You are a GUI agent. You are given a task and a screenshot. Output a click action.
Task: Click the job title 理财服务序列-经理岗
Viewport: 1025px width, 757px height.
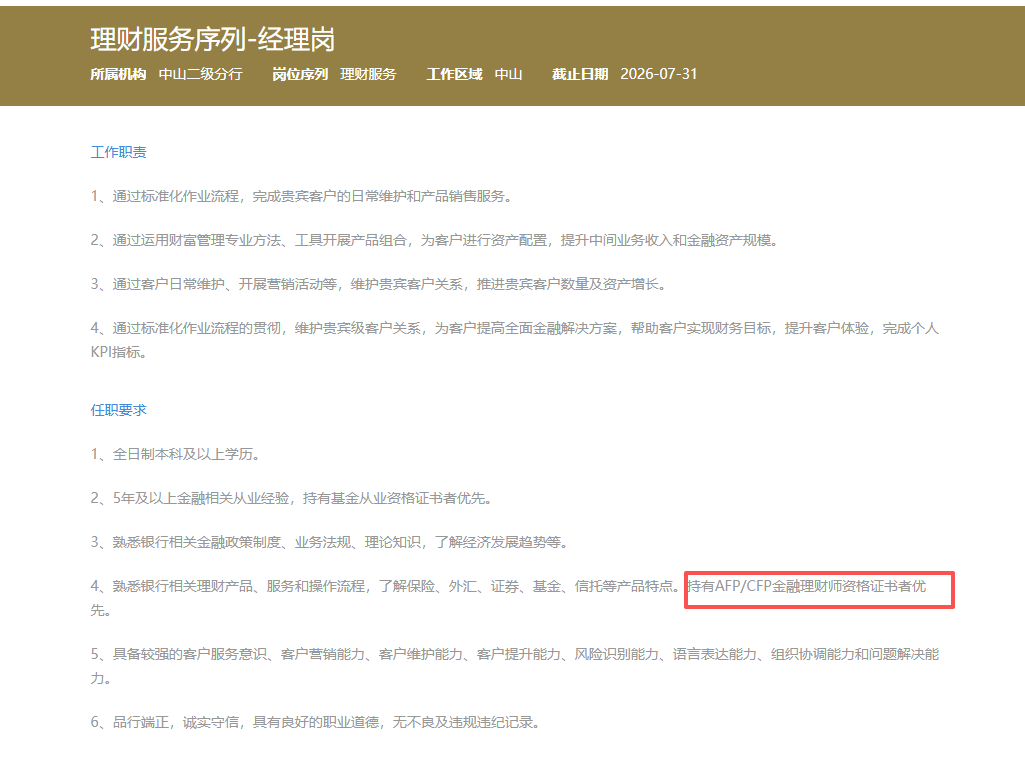212,40
